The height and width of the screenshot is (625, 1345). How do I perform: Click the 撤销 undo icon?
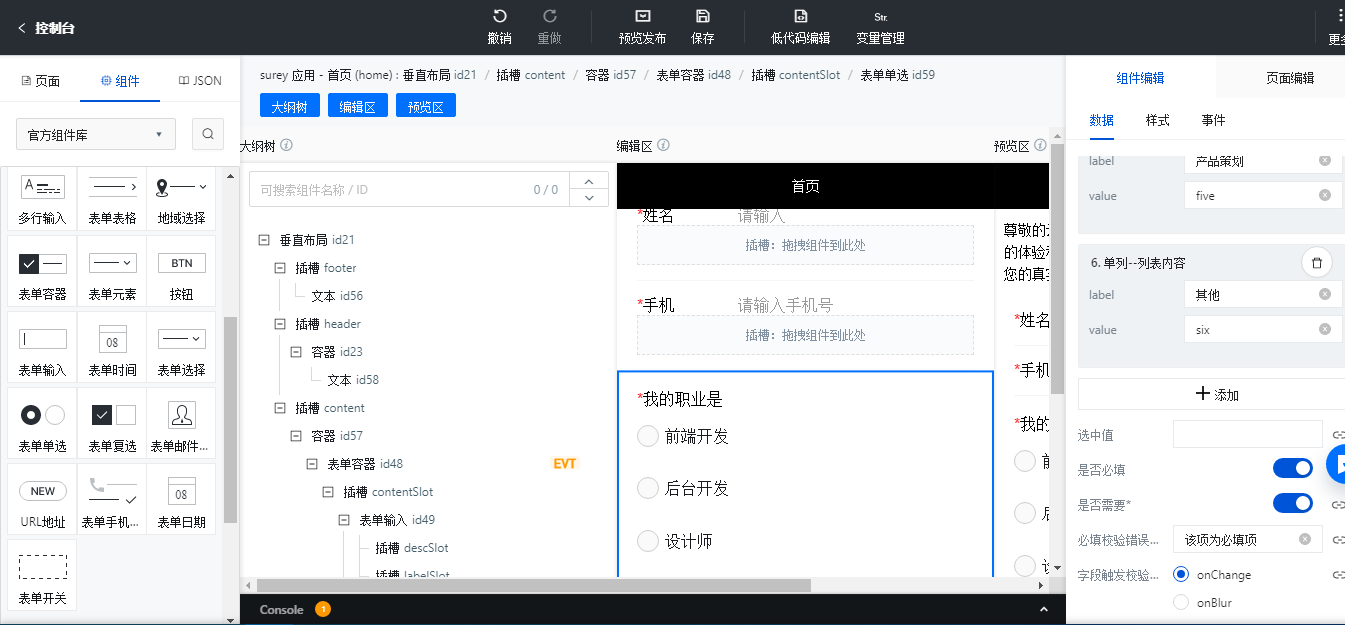tap(500, 16)
